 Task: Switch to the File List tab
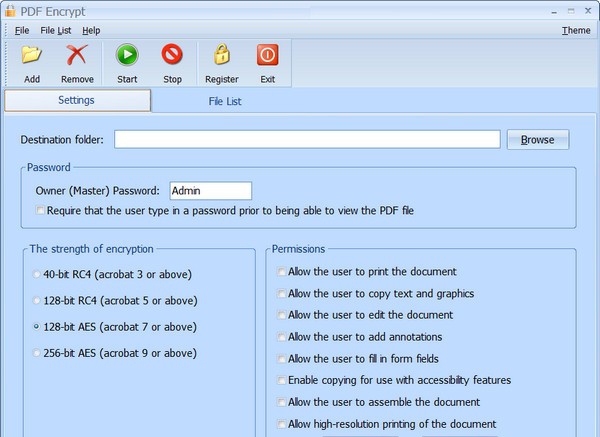pyautogui.click(x=225, y=101)
